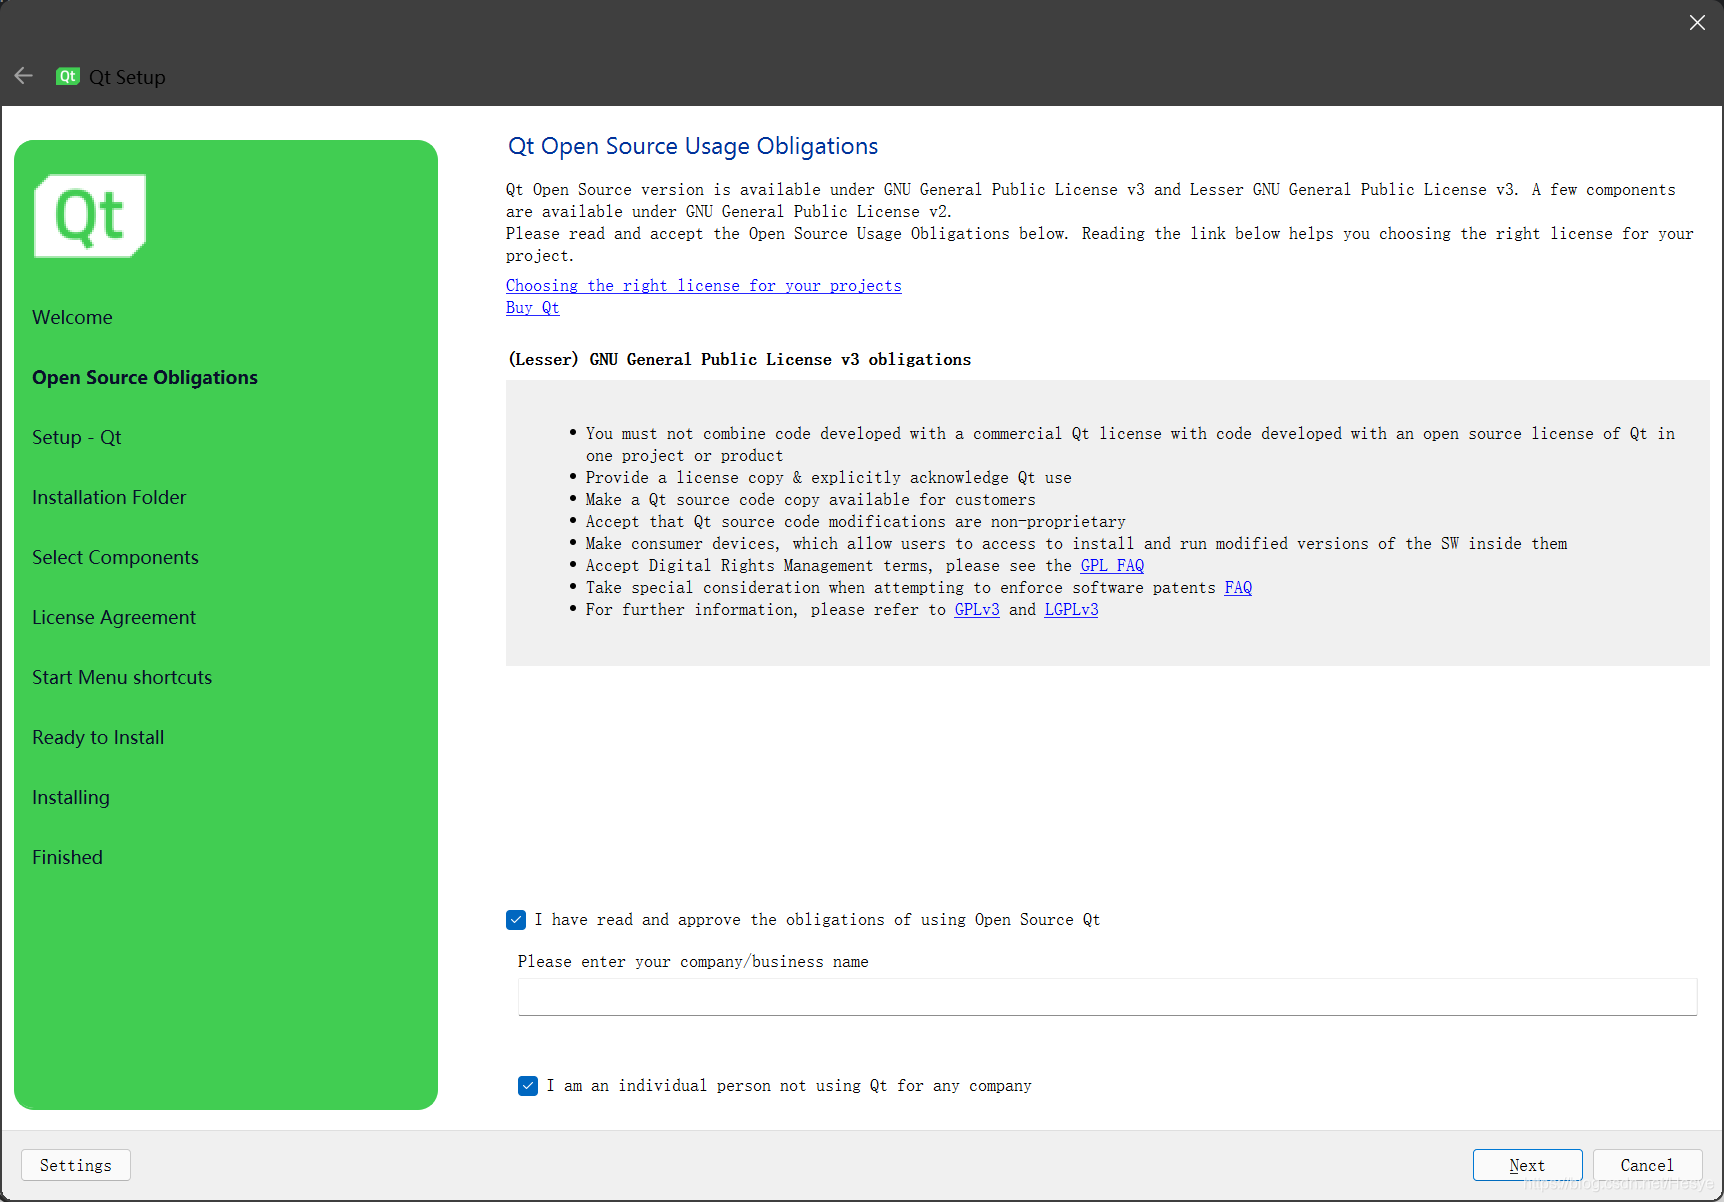
Task: Open the Start Menu shortcuts step
Action: click(x=121, y=677)
